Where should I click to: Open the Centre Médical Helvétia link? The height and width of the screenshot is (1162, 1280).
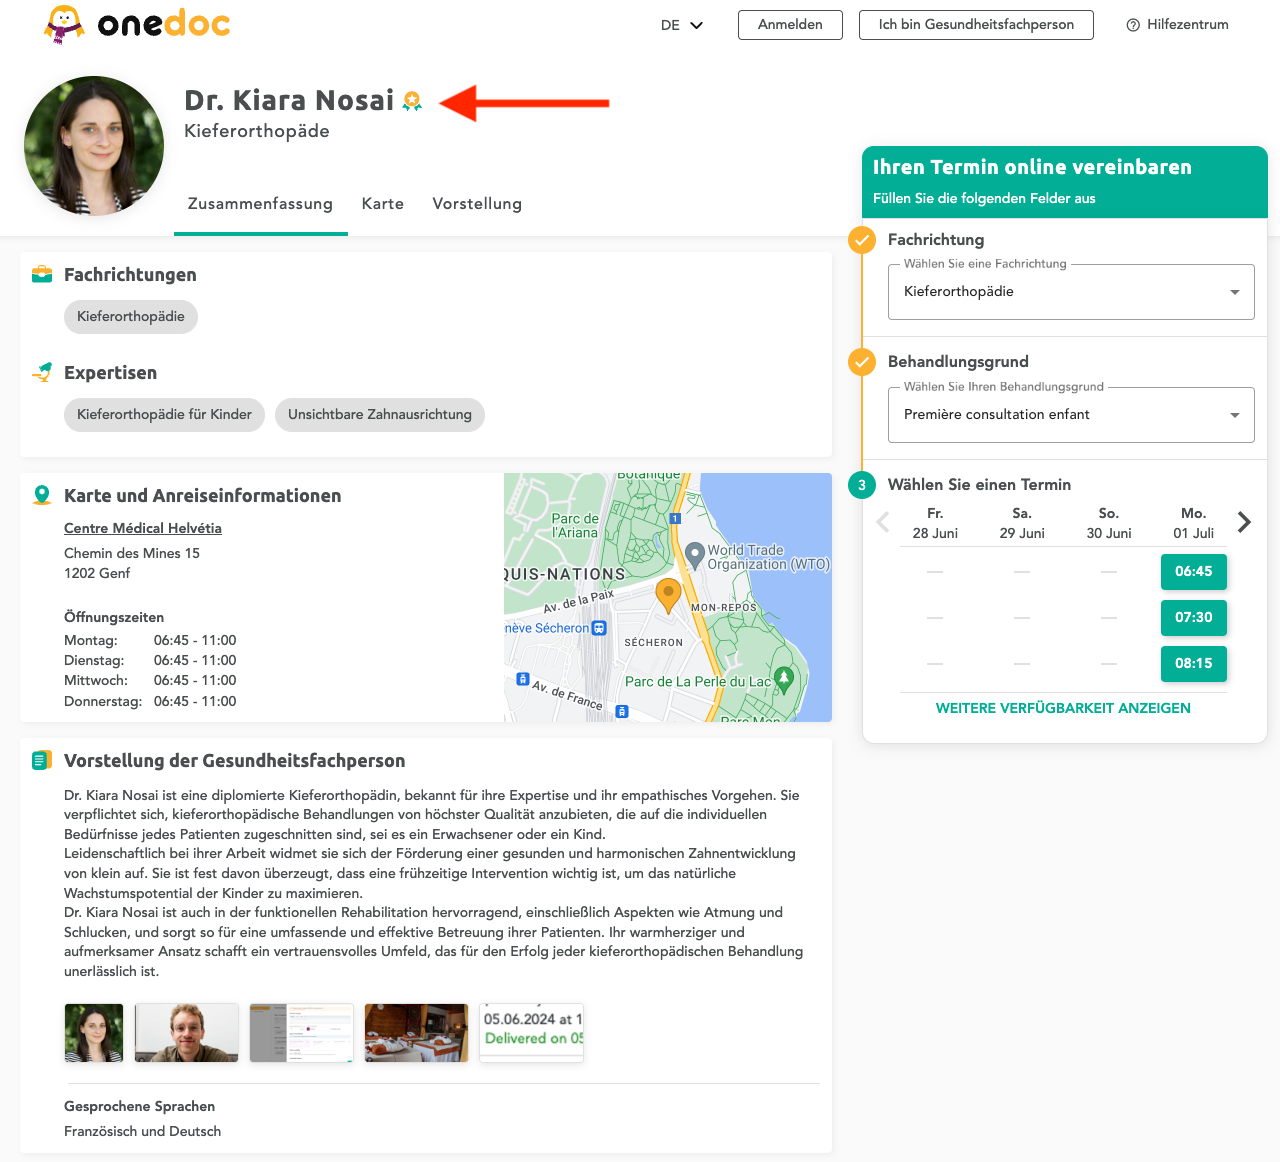143,528
